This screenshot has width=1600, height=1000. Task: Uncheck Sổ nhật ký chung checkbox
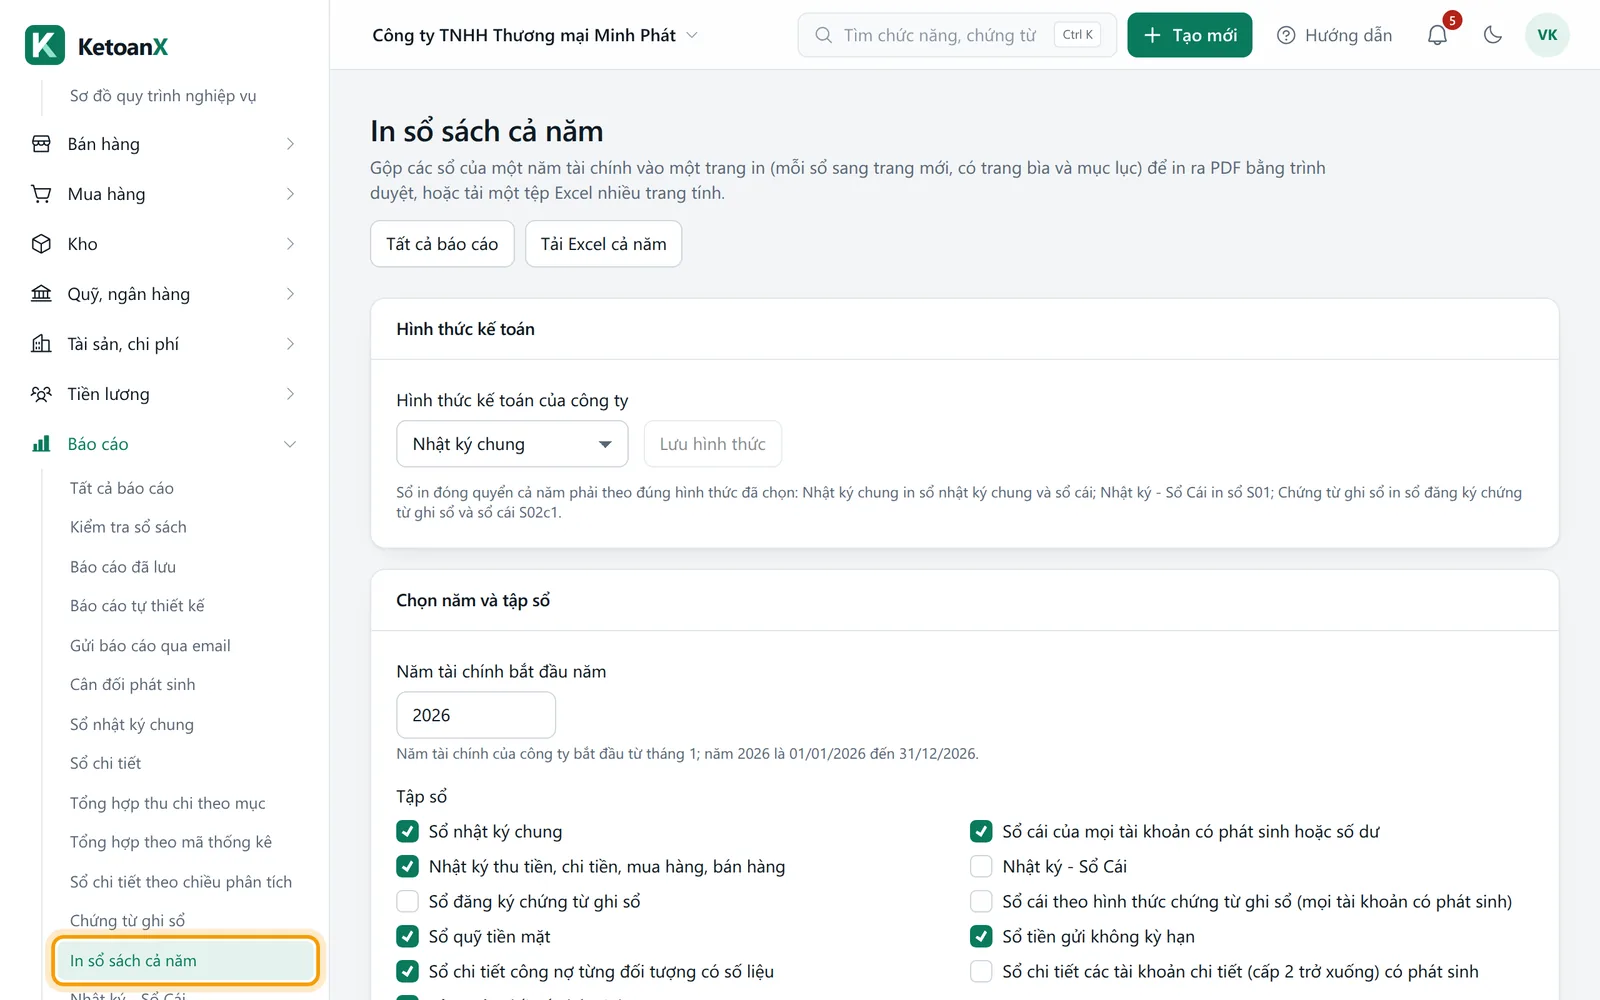[x=407, y=831]
